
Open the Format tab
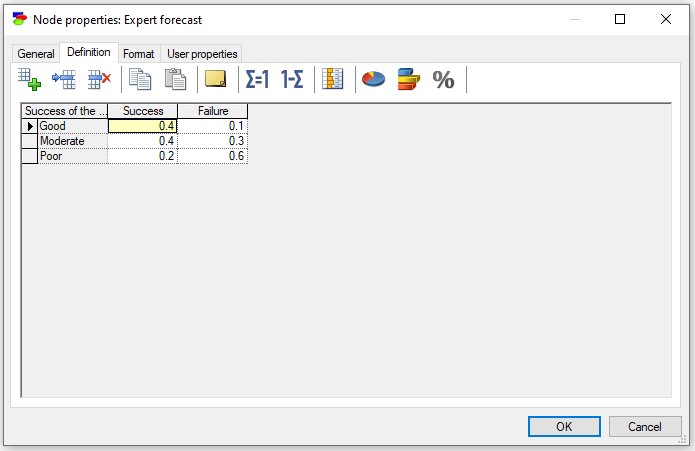click(139, 54)
